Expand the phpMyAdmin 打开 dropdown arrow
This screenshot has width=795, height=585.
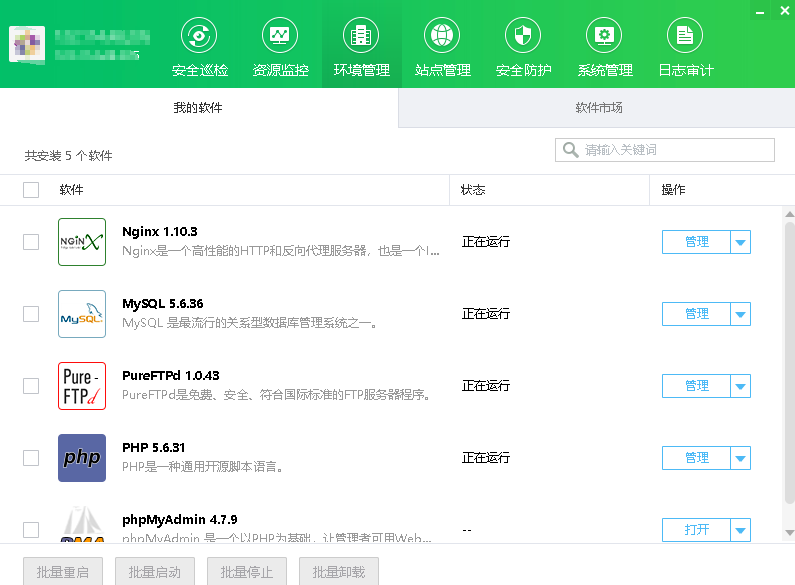(740, 530)
